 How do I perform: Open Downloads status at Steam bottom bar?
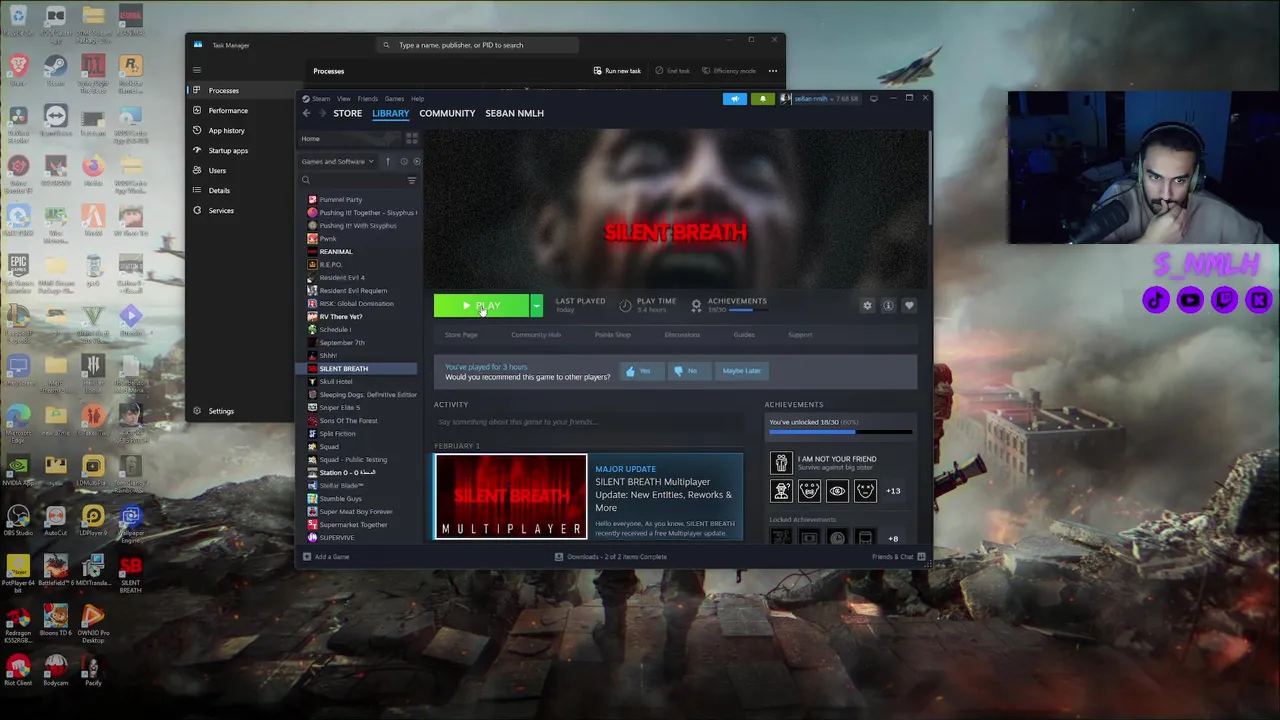tap(611, 557)
